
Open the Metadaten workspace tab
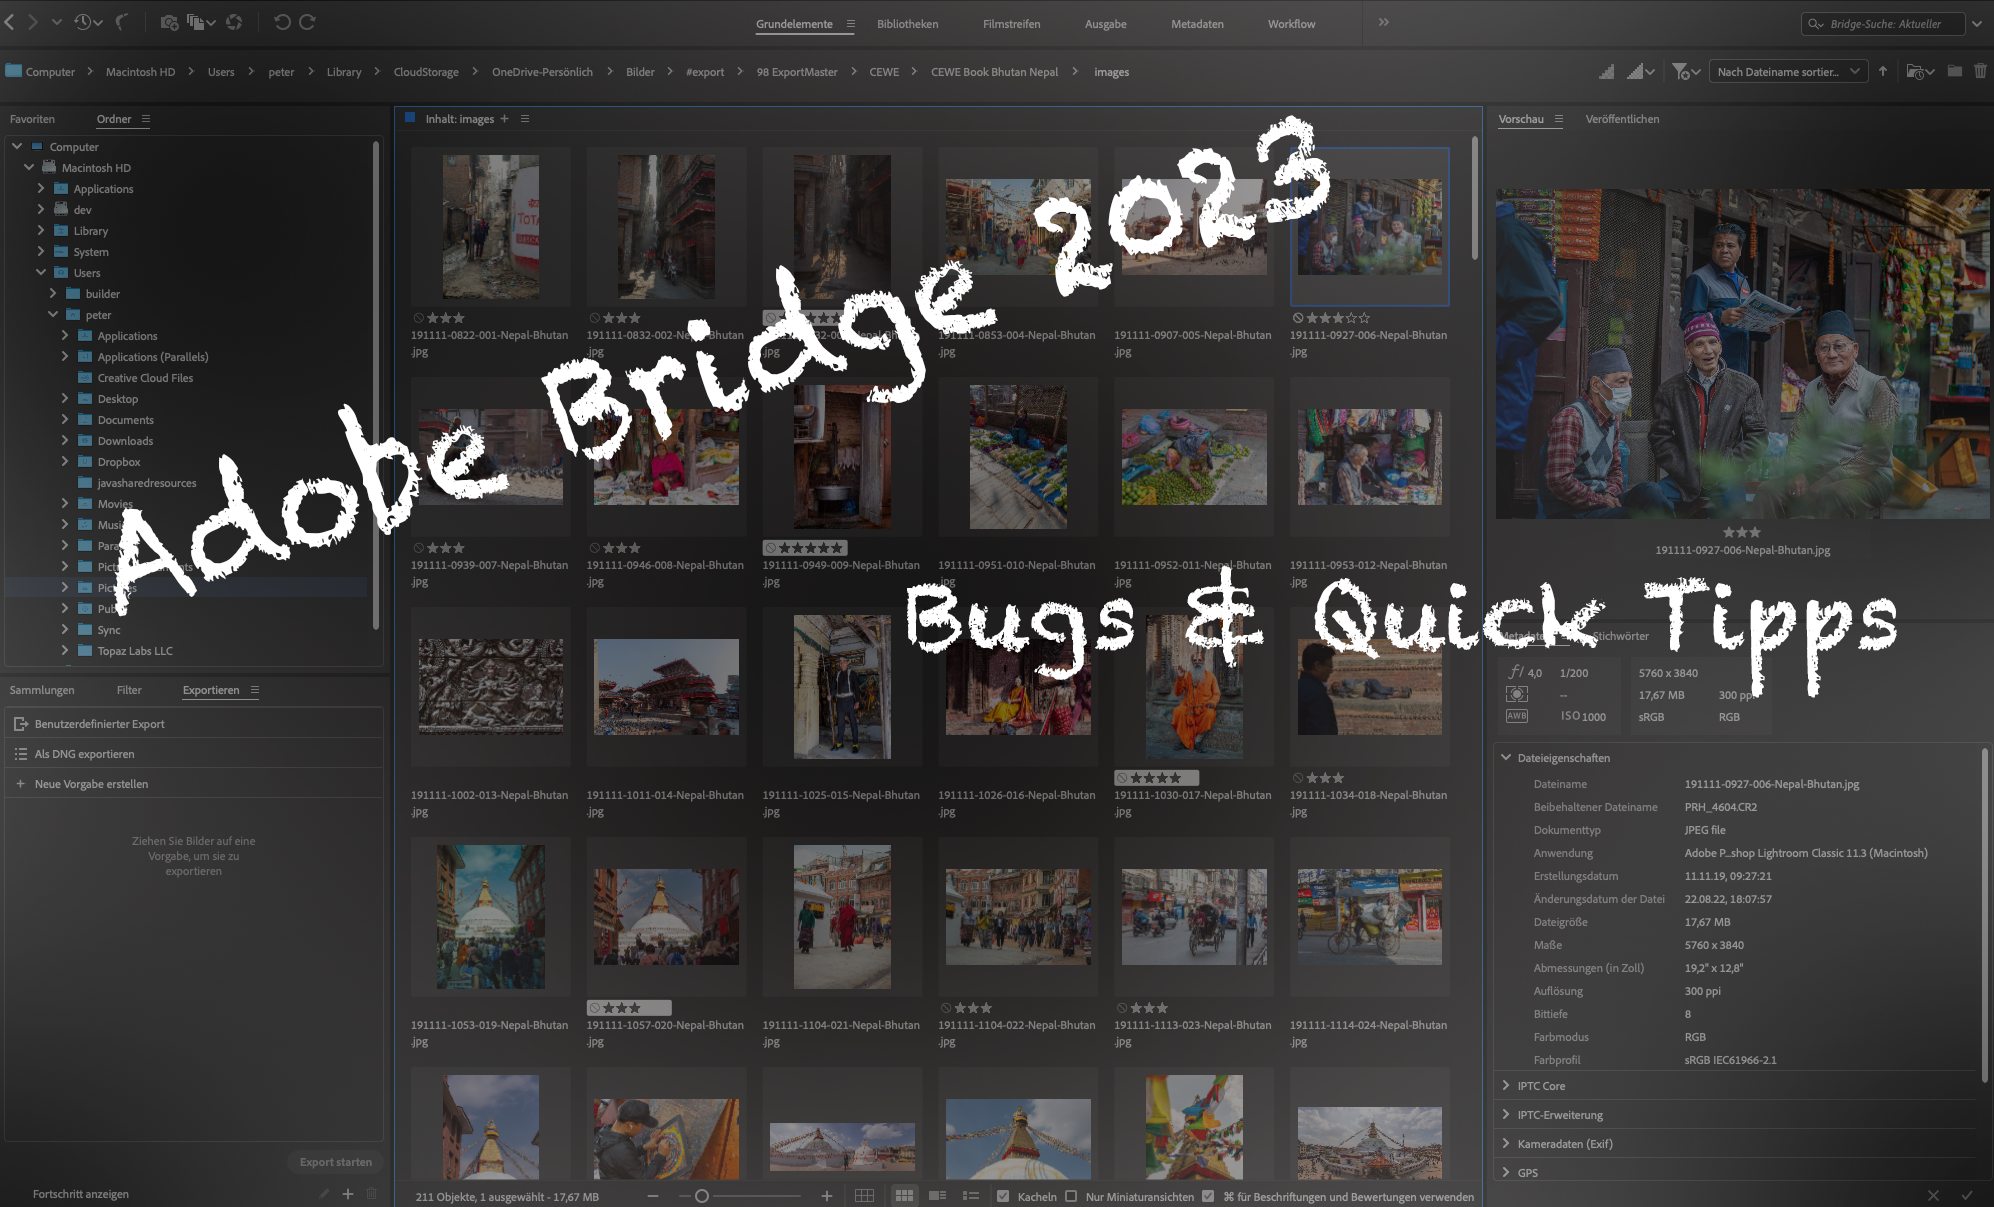coord(1197,24)
